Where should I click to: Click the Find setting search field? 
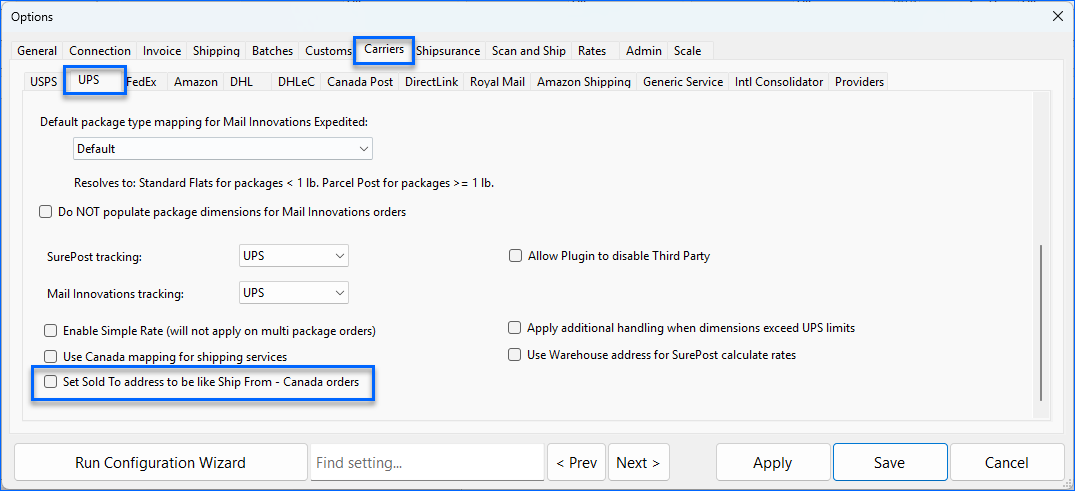427,463
